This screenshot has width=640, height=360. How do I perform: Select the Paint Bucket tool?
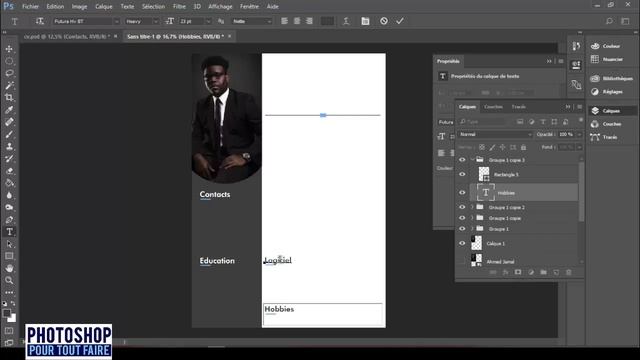9,183
